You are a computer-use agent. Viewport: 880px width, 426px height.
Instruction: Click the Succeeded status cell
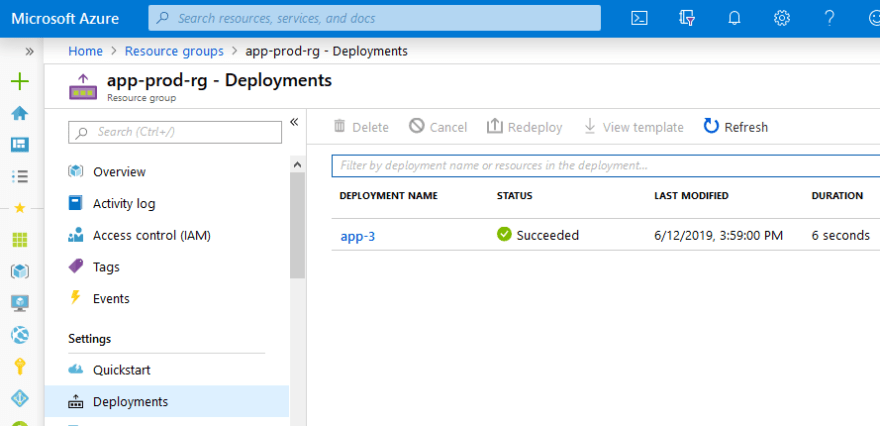[x=538, y=235]
